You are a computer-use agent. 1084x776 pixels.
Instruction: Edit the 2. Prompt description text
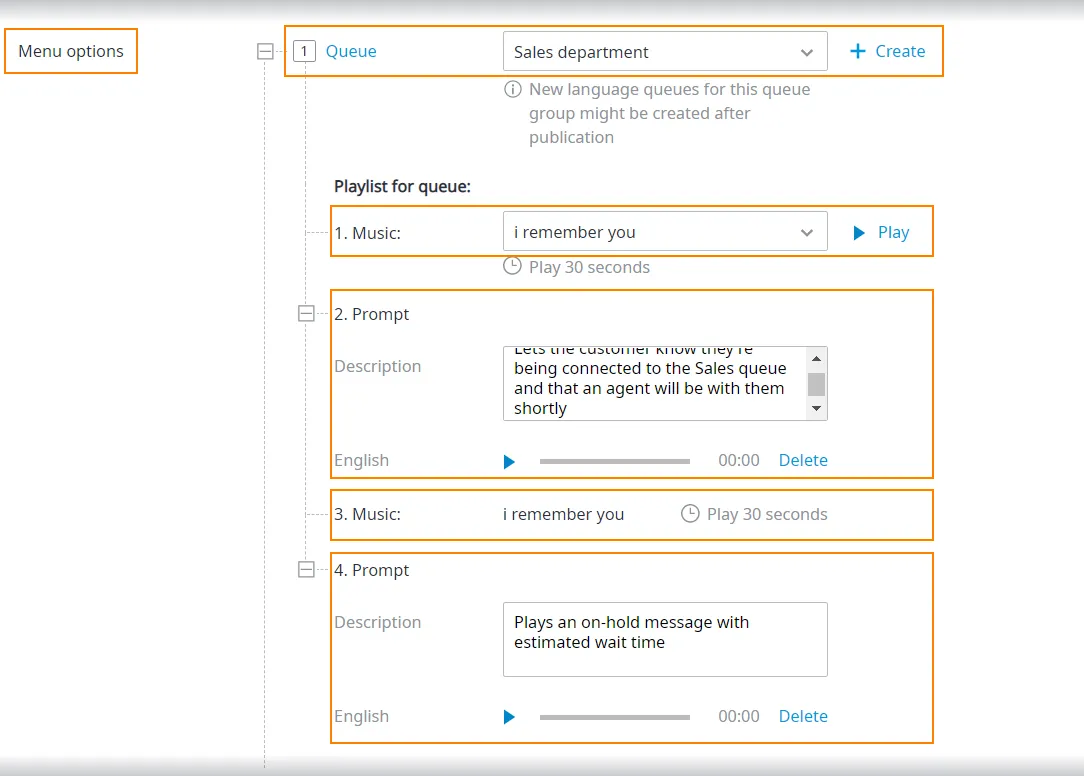(655, 383)
